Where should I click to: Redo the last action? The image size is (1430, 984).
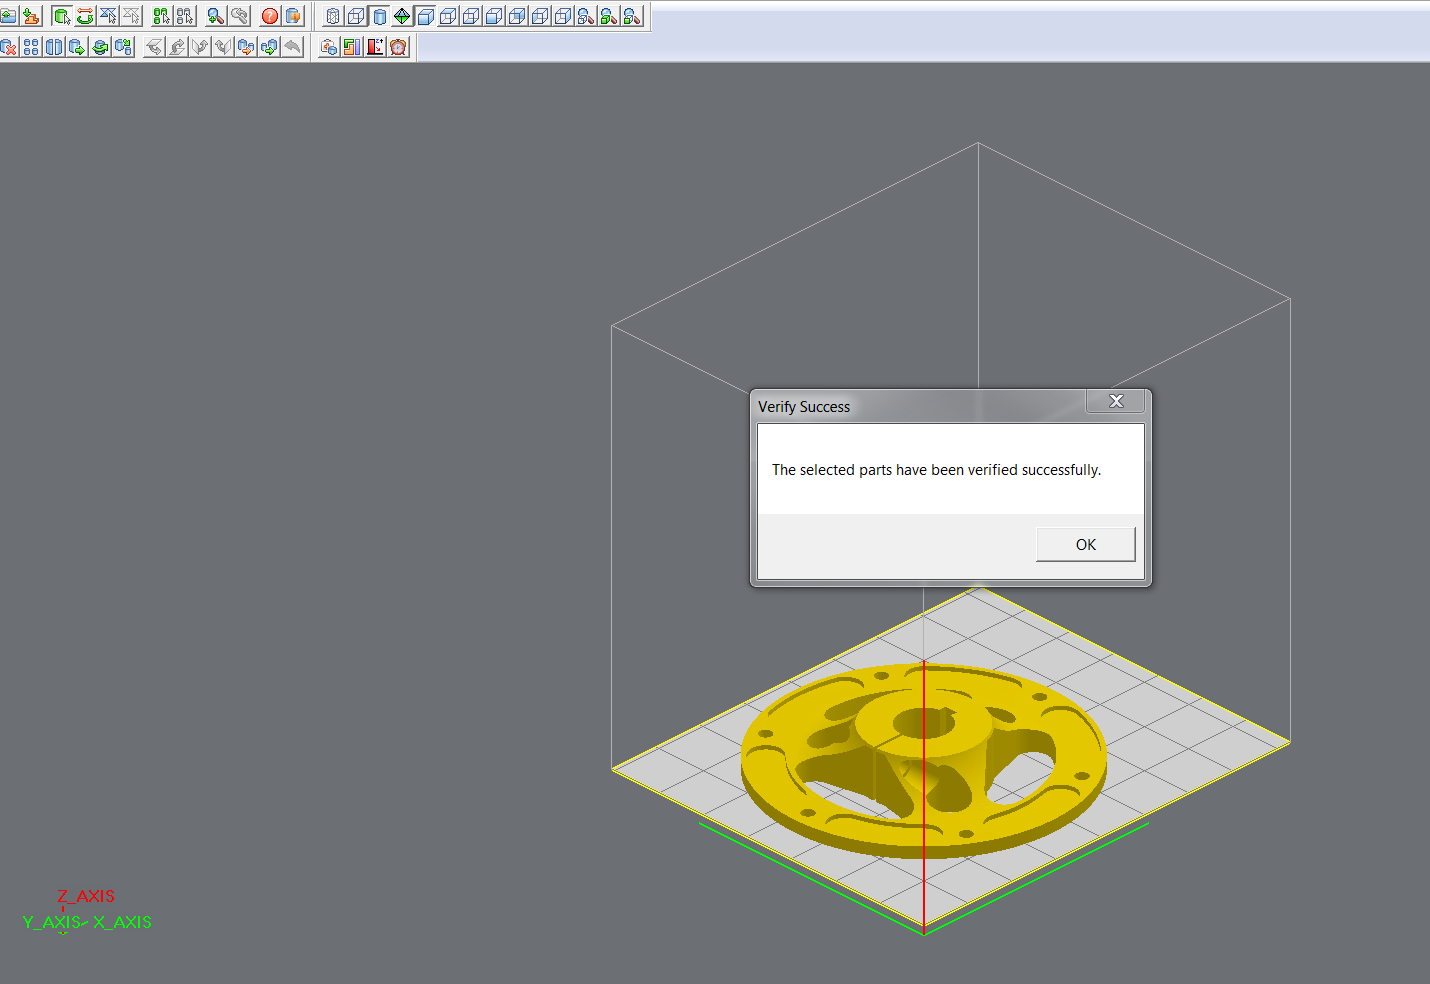177,46
